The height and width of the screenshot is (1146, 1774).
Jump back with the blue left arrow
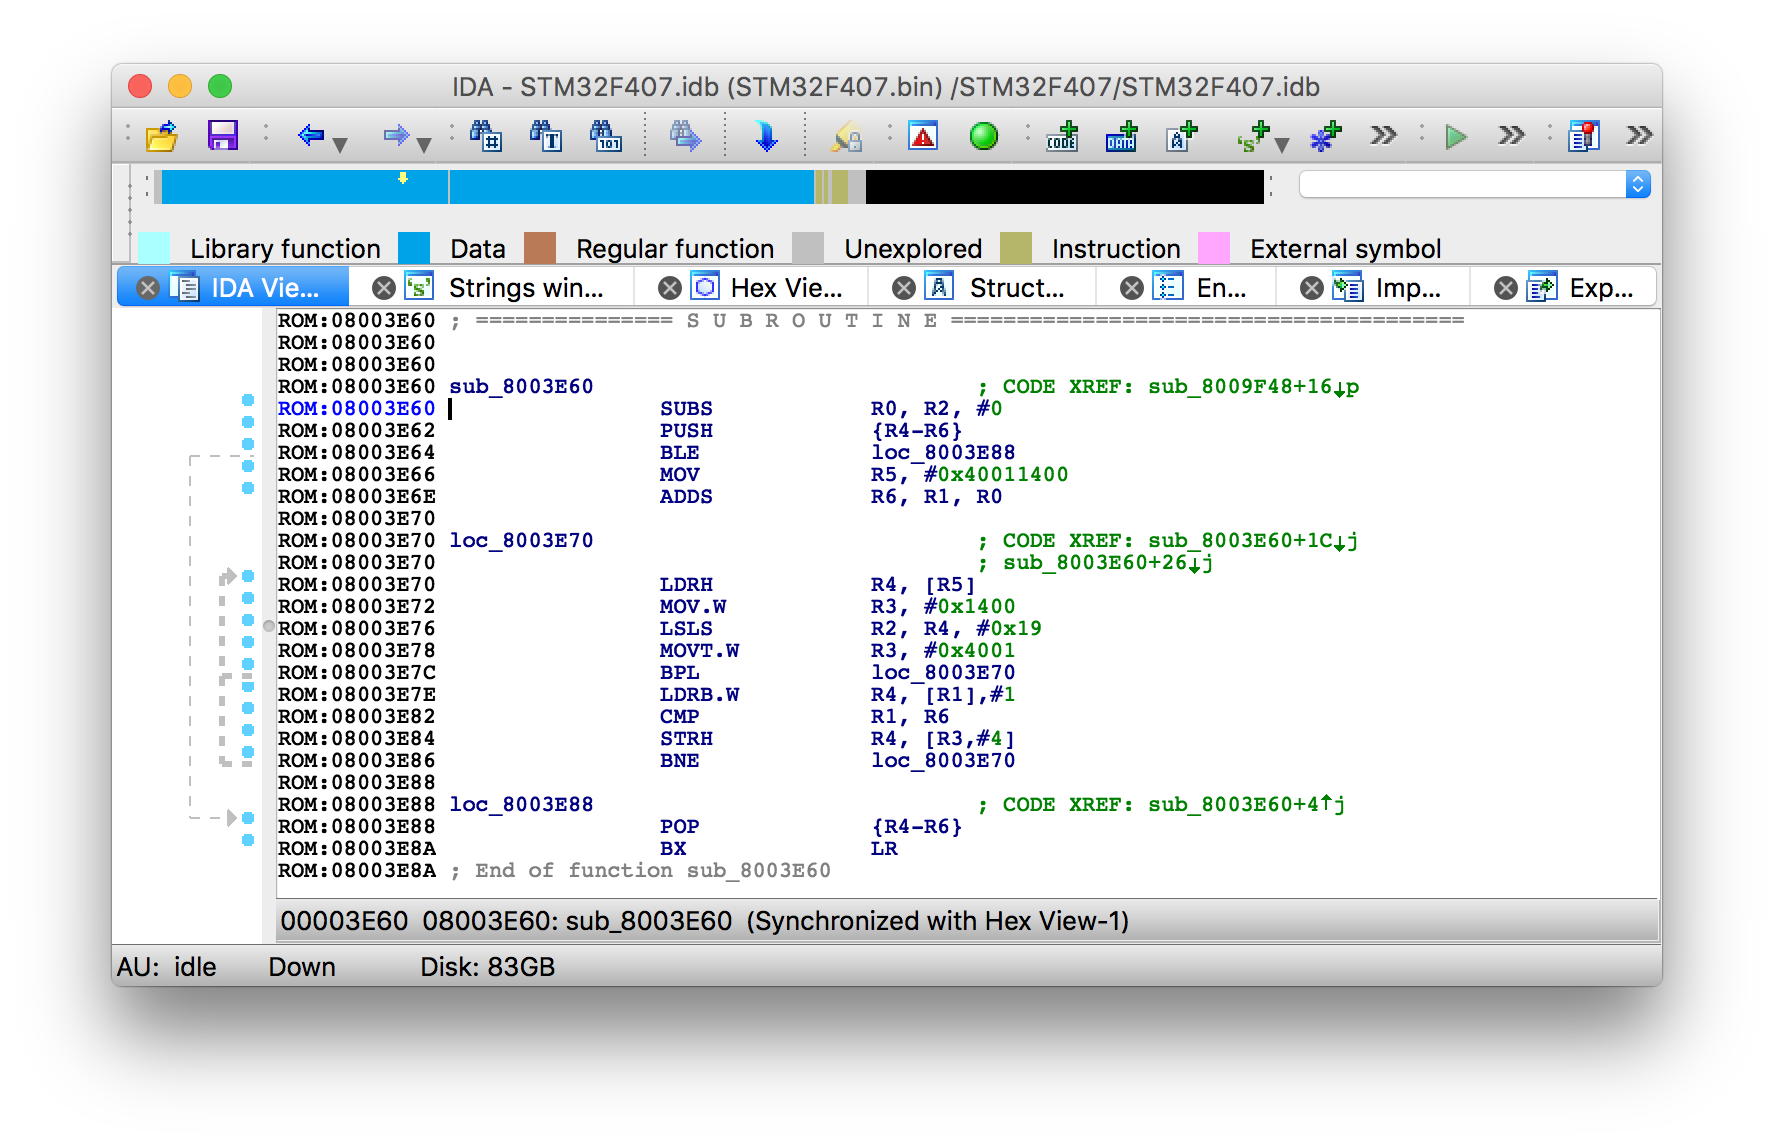click(x=311, y=134)
